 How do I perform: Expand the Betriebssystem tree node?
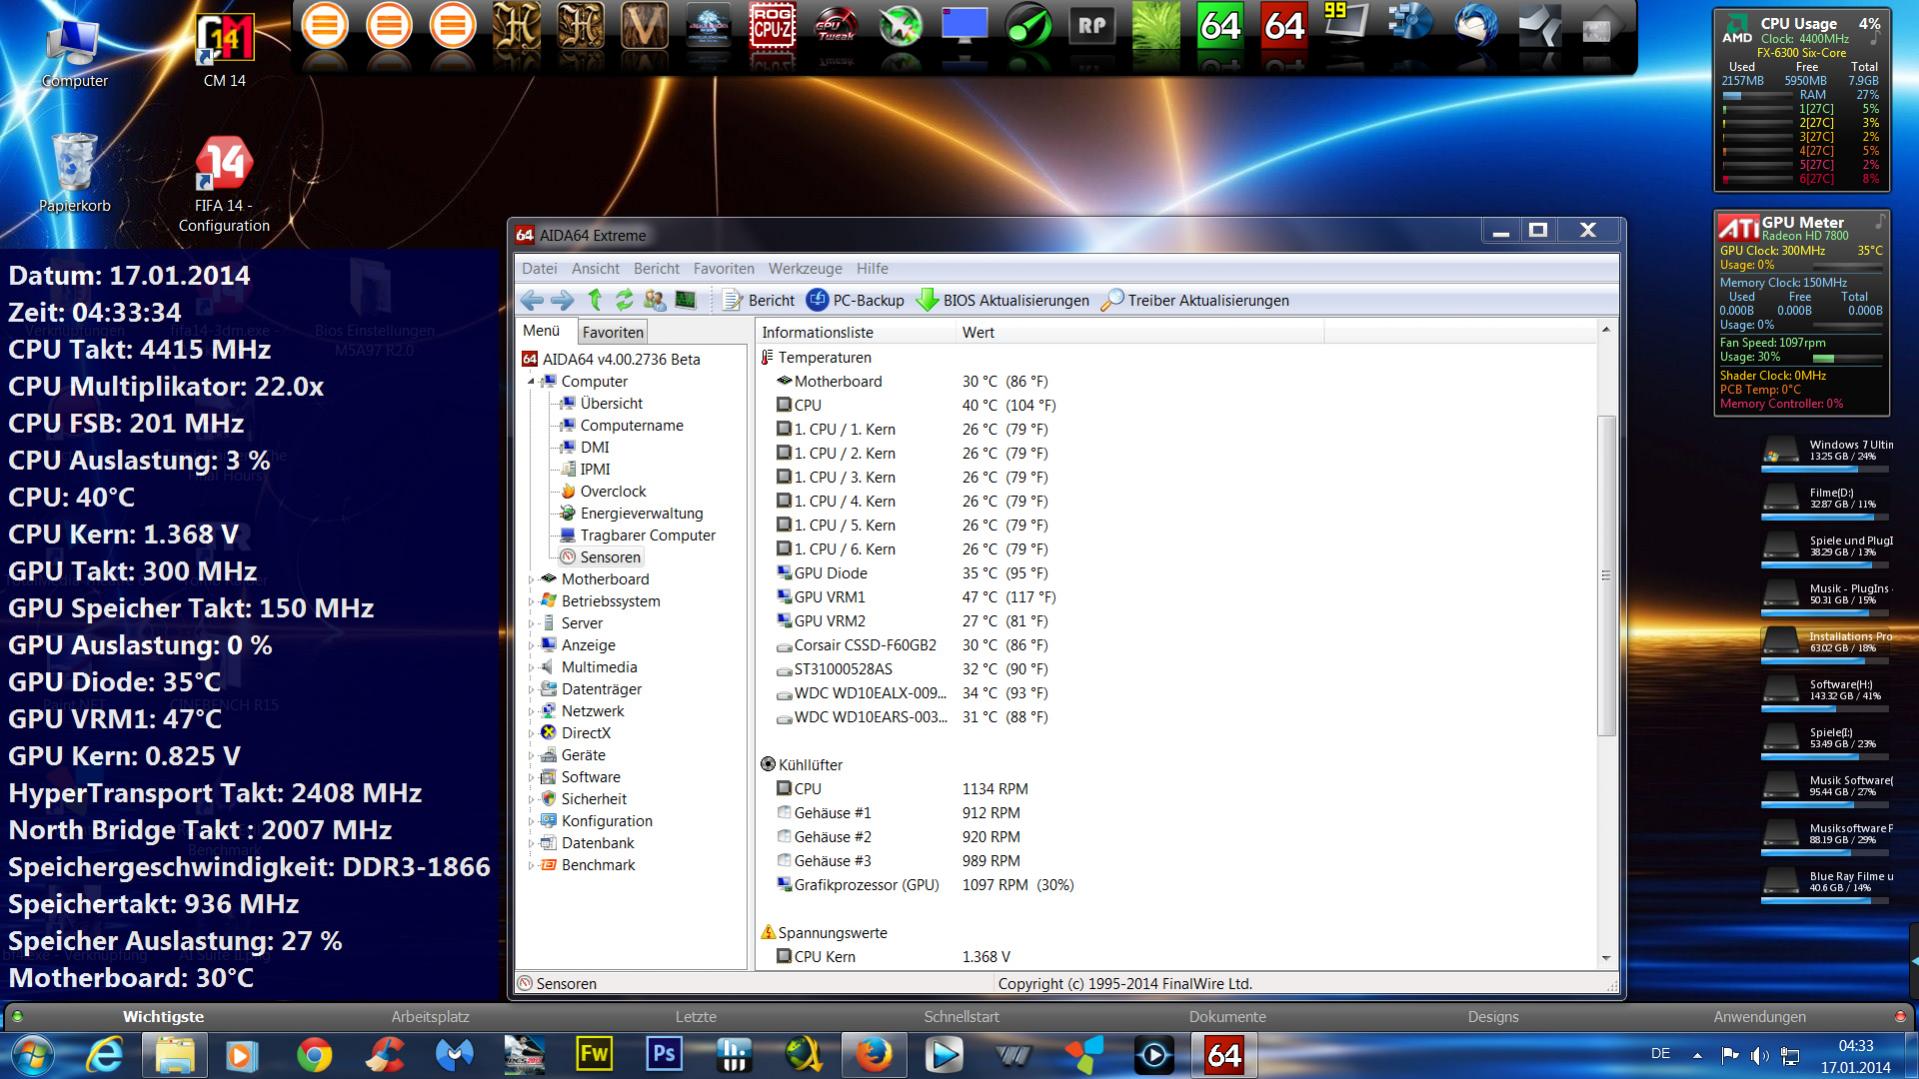click(532, 601)
